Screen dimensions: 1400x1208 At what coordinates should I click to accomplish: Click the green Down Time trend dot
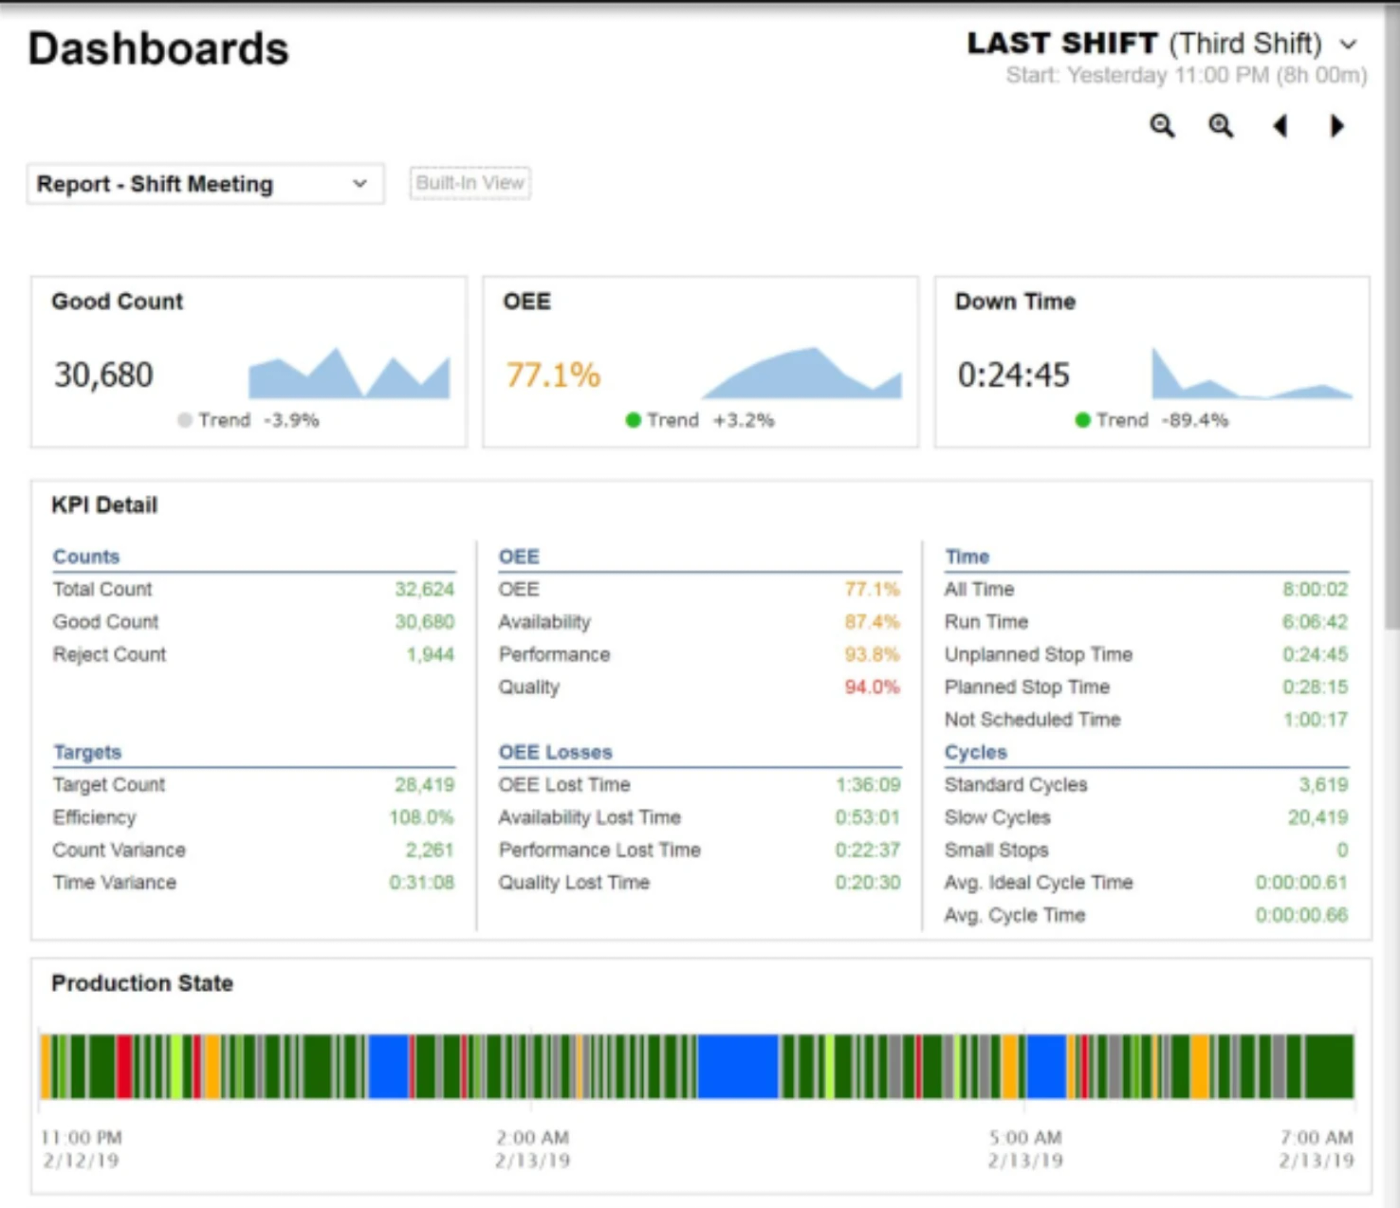[x=1082, y=420]
